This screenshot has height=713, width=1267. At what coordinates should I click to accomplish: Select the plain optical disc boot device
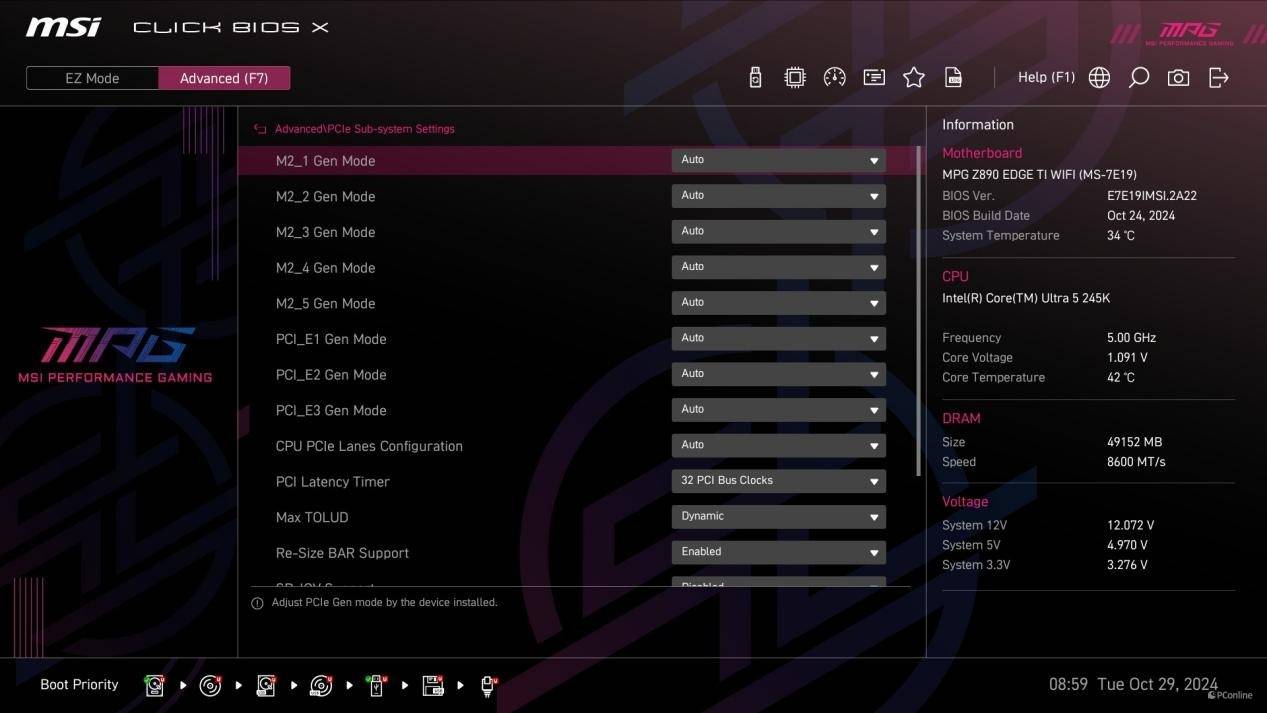click(x=210, y=685)
